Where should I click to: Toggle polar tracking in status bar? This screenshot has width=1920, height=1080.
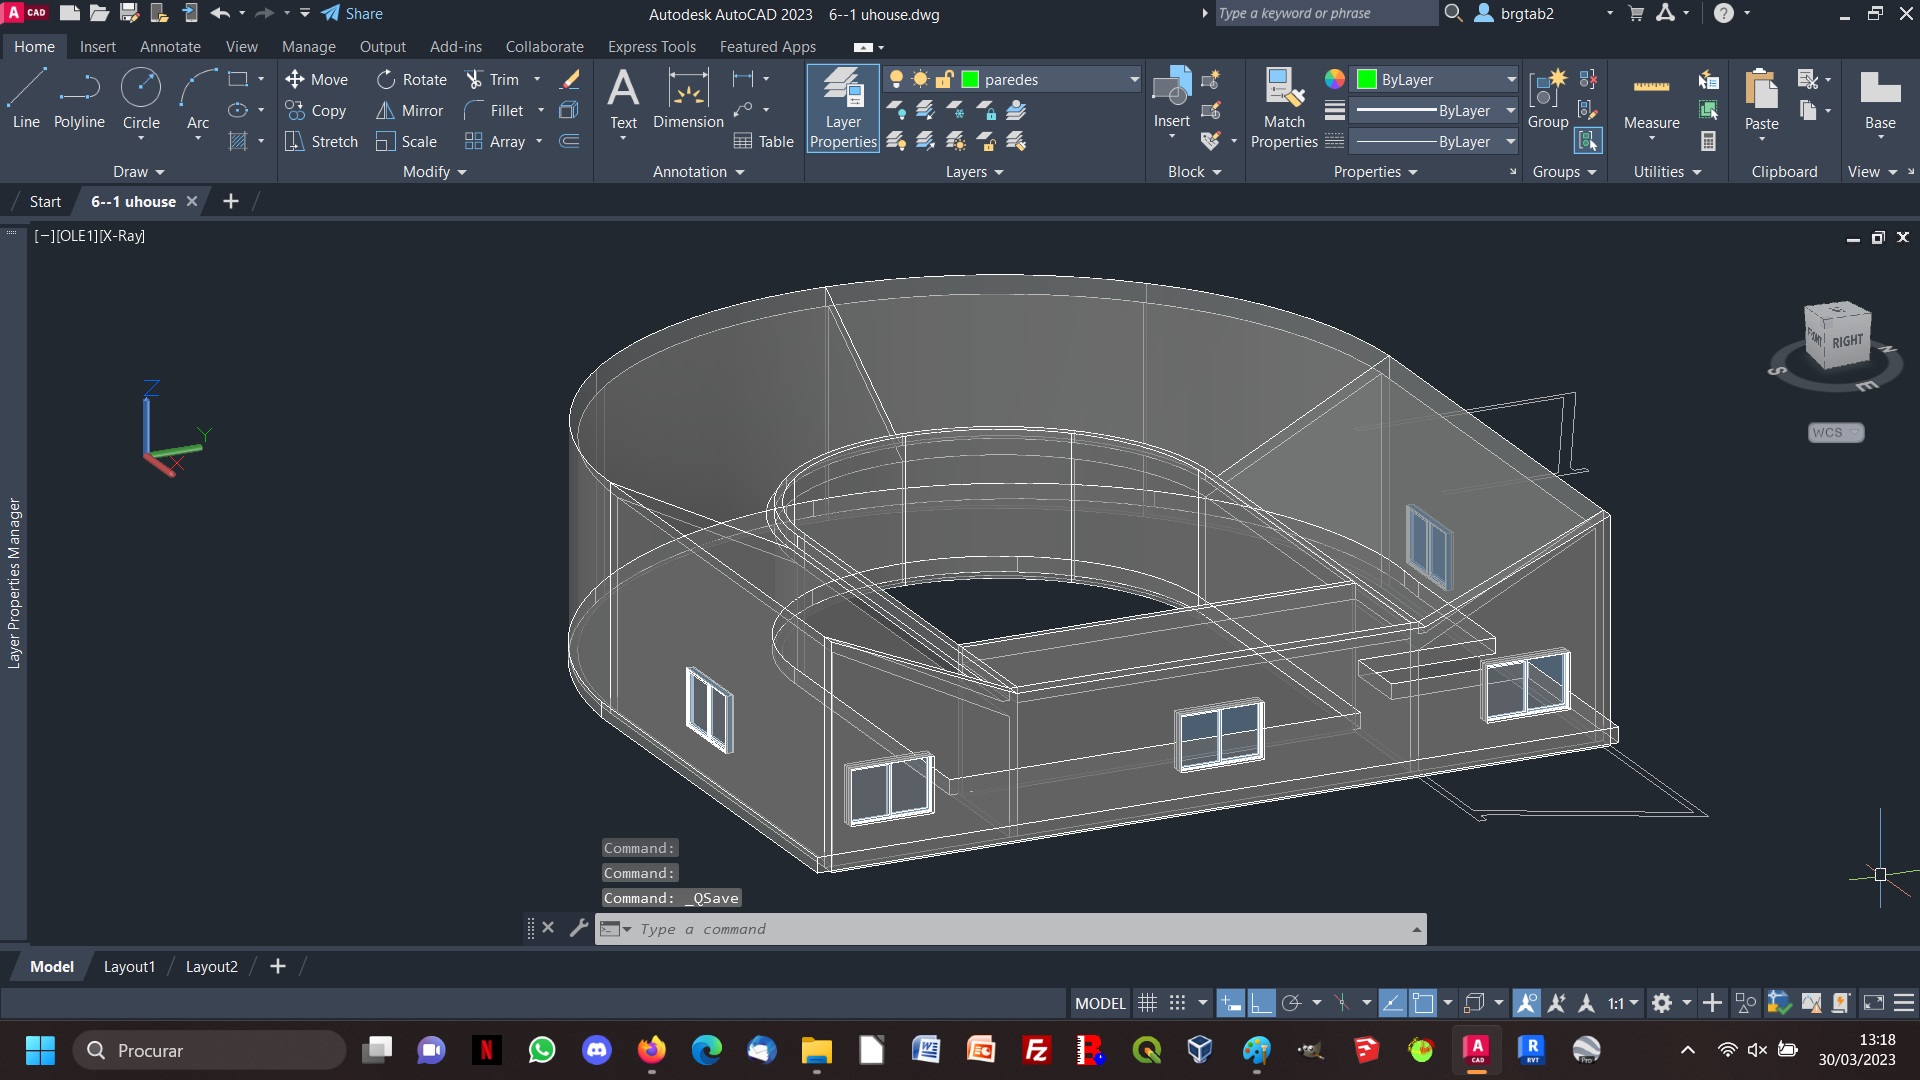(1291, 1003)
